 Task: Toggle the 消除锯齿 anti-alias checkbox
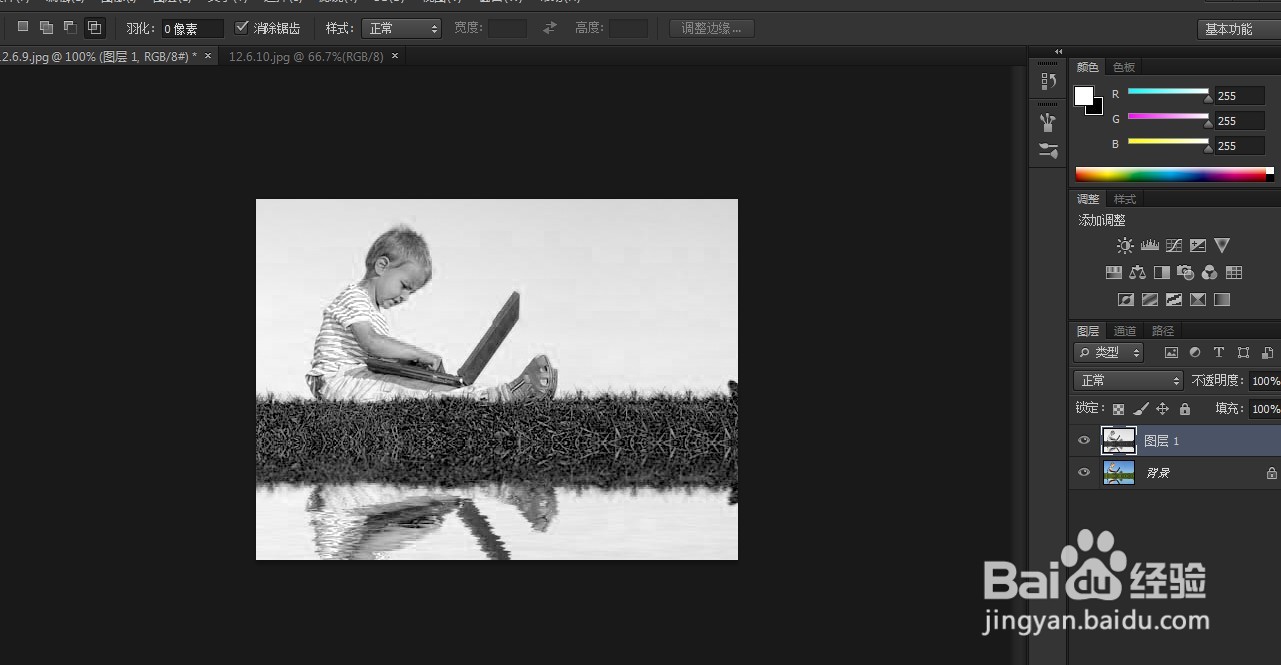click(241, 28)
